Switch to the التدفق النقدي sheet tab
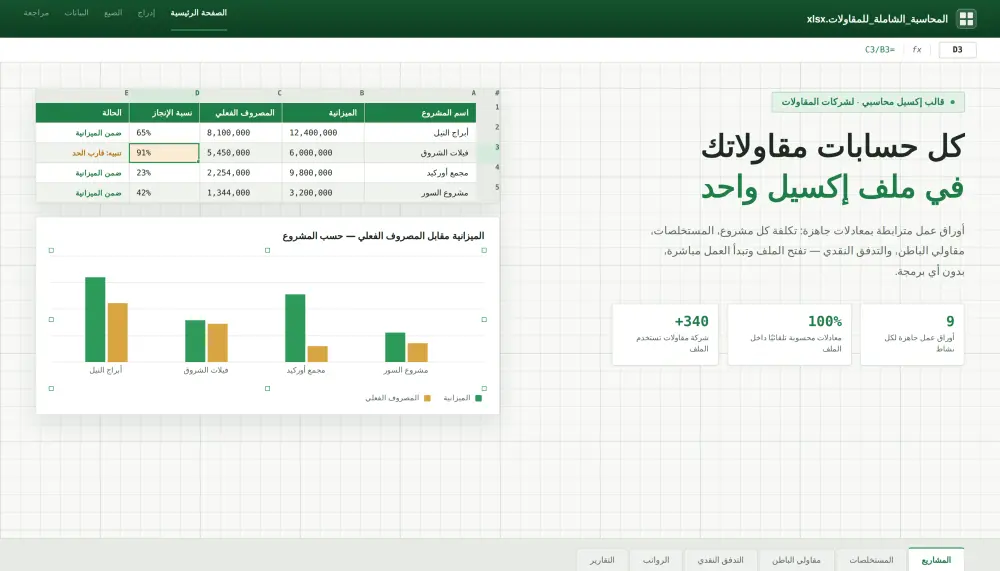This screenshot has height=571, width=1000. click(x=720, y=560)
